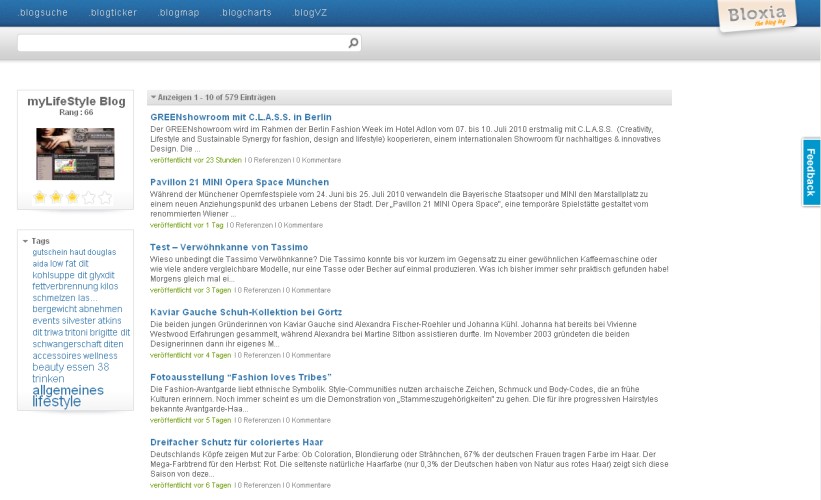Select the 'accessoires' tag
This screenshot has height=500, width=821.
tap(57, 355)
